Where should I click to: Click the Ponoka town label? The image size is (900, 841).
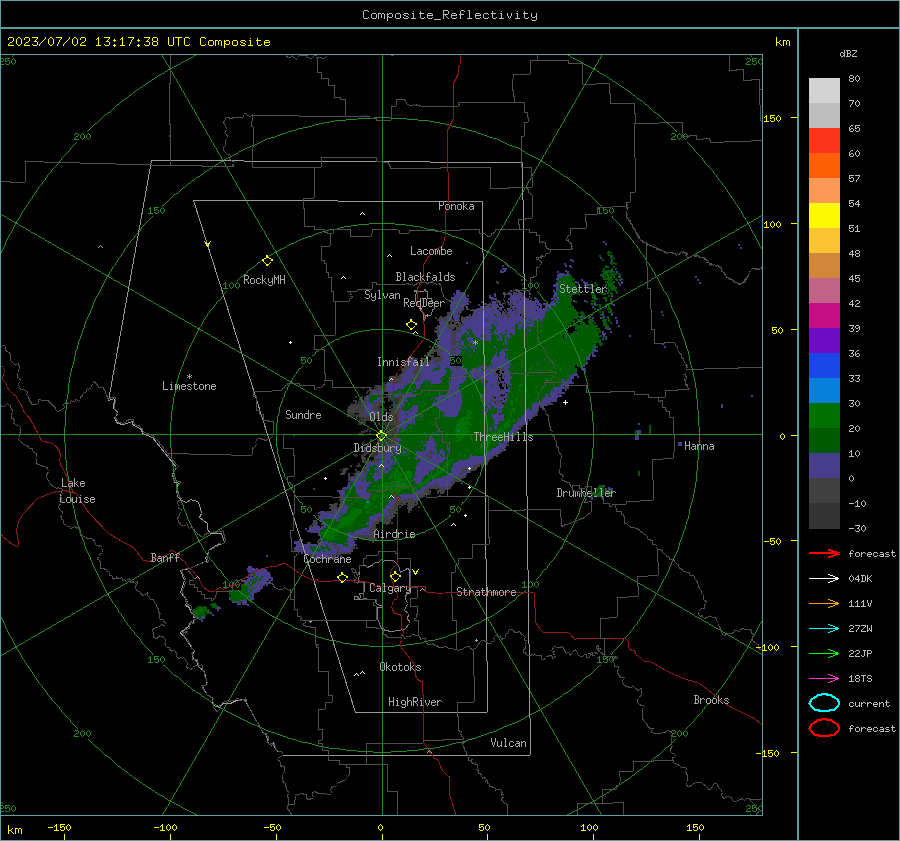456,206
